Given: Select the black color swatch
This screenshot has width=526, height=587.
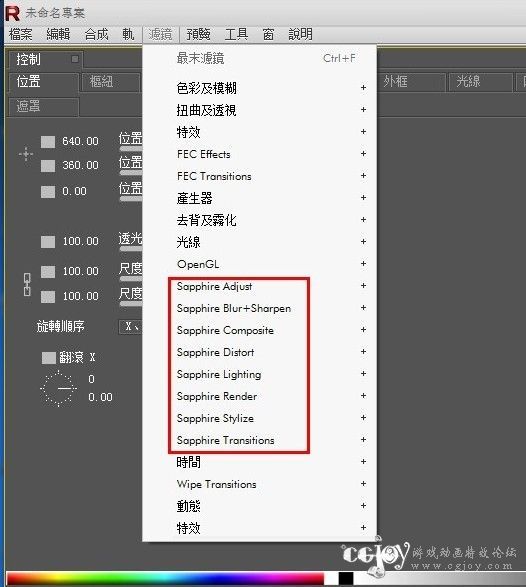Looking at the screenshot, I should click(346, 578).
